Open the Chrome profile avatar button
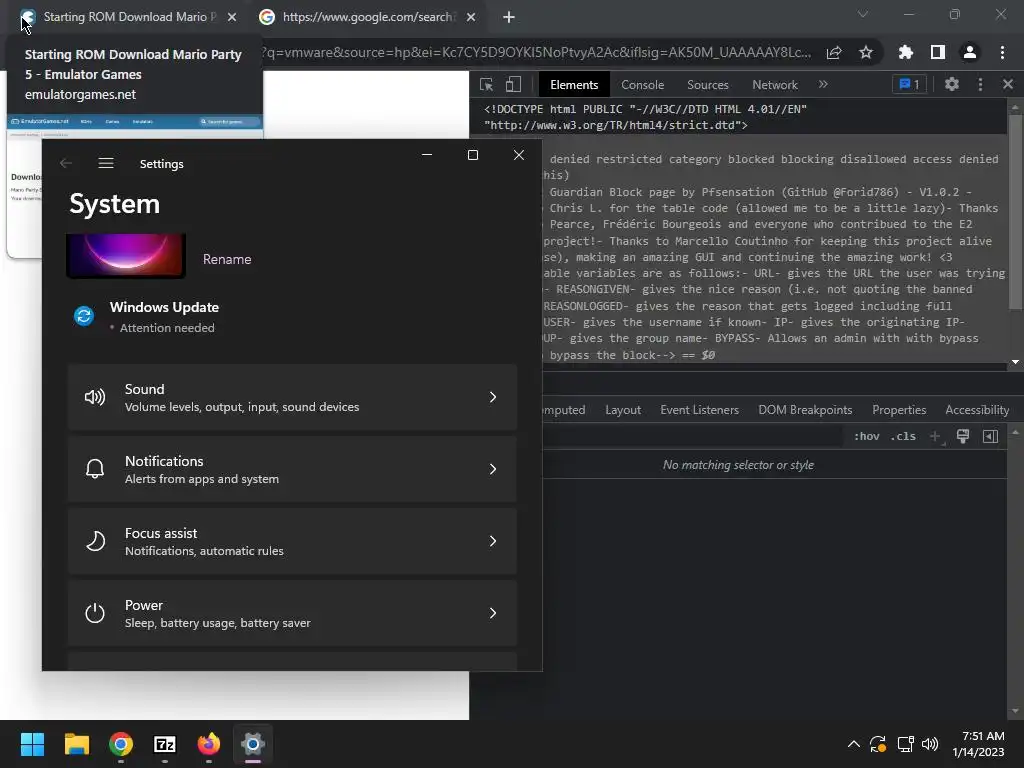Screen dimensions: 1024x768 pos(970,52)
